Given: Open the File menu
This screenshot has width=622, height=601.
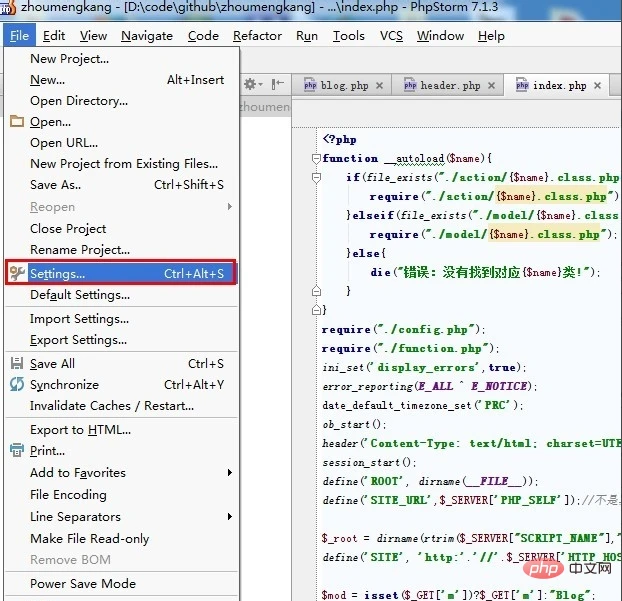Looking at the screenshot, I should (x=19, y=36).
